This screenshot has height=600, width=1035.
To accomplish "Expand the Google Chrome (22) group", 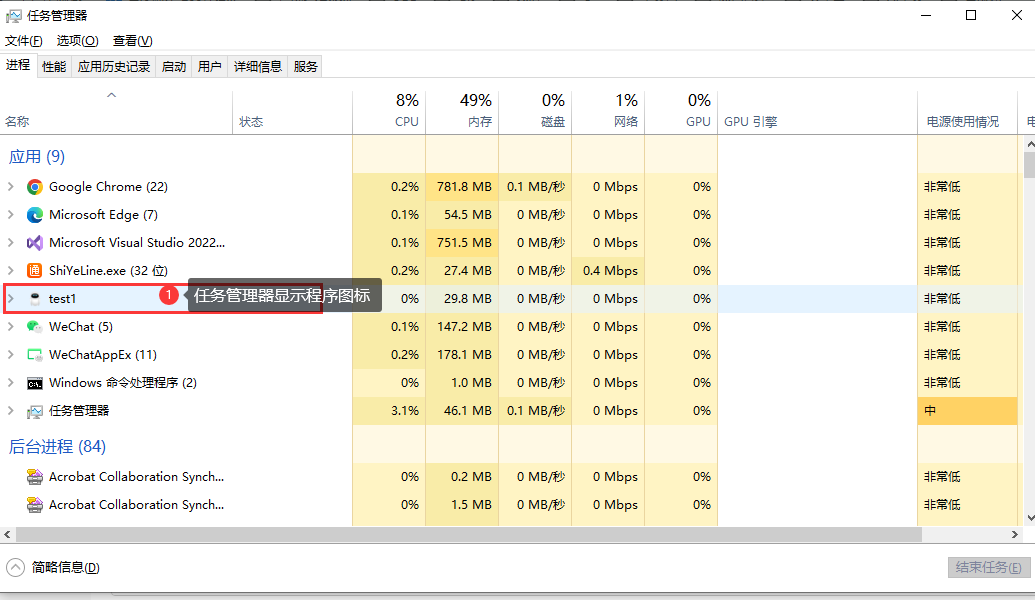I will click(x=11, y=187).
